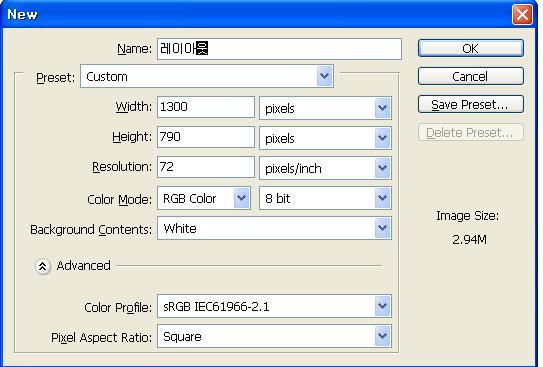Open the Width units dropdown
This screenshot has height=367, width=543.
[325, 108]
